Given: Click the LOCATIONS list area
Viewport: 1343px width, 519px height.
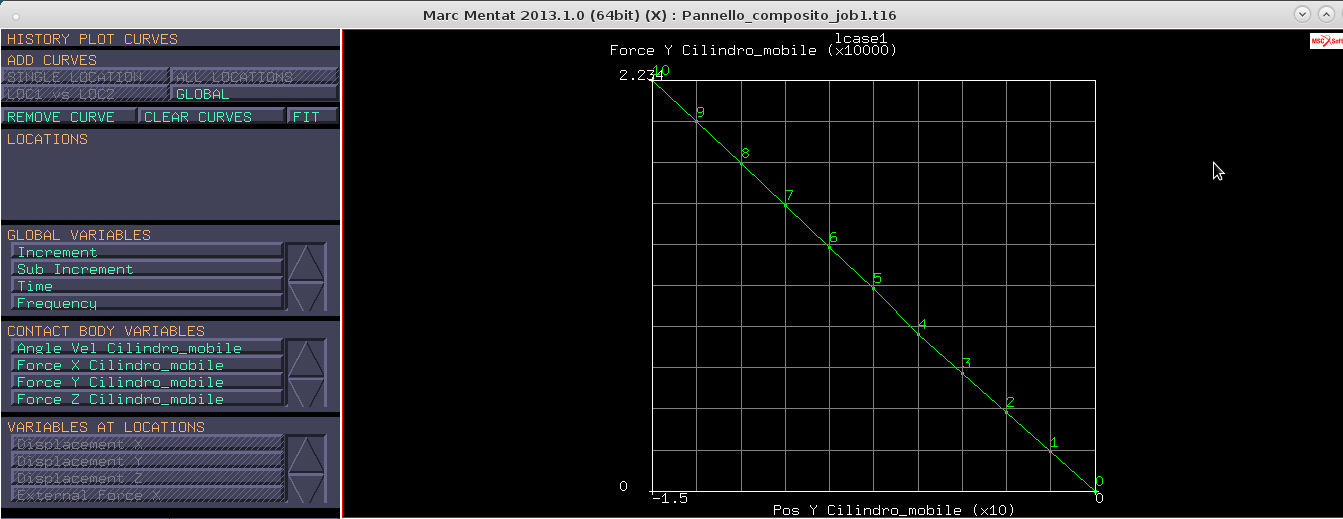Looking at the screenshot, I should [170, 174].
